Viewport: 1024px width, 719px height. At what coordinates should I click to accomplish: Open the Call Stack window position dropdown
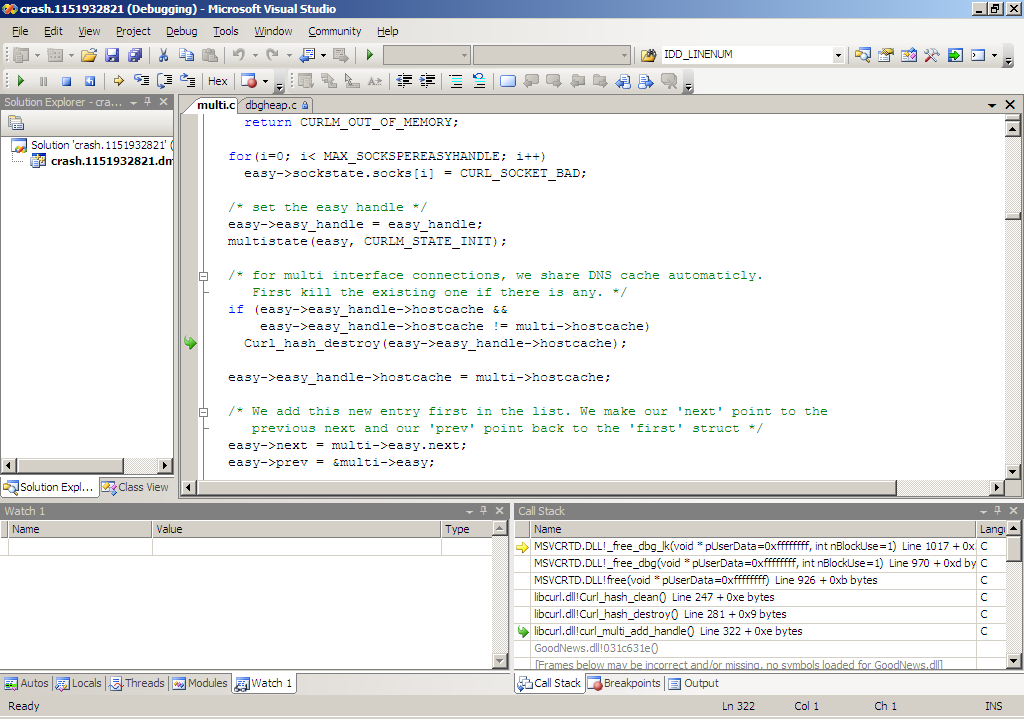click(x=984, y=511)
